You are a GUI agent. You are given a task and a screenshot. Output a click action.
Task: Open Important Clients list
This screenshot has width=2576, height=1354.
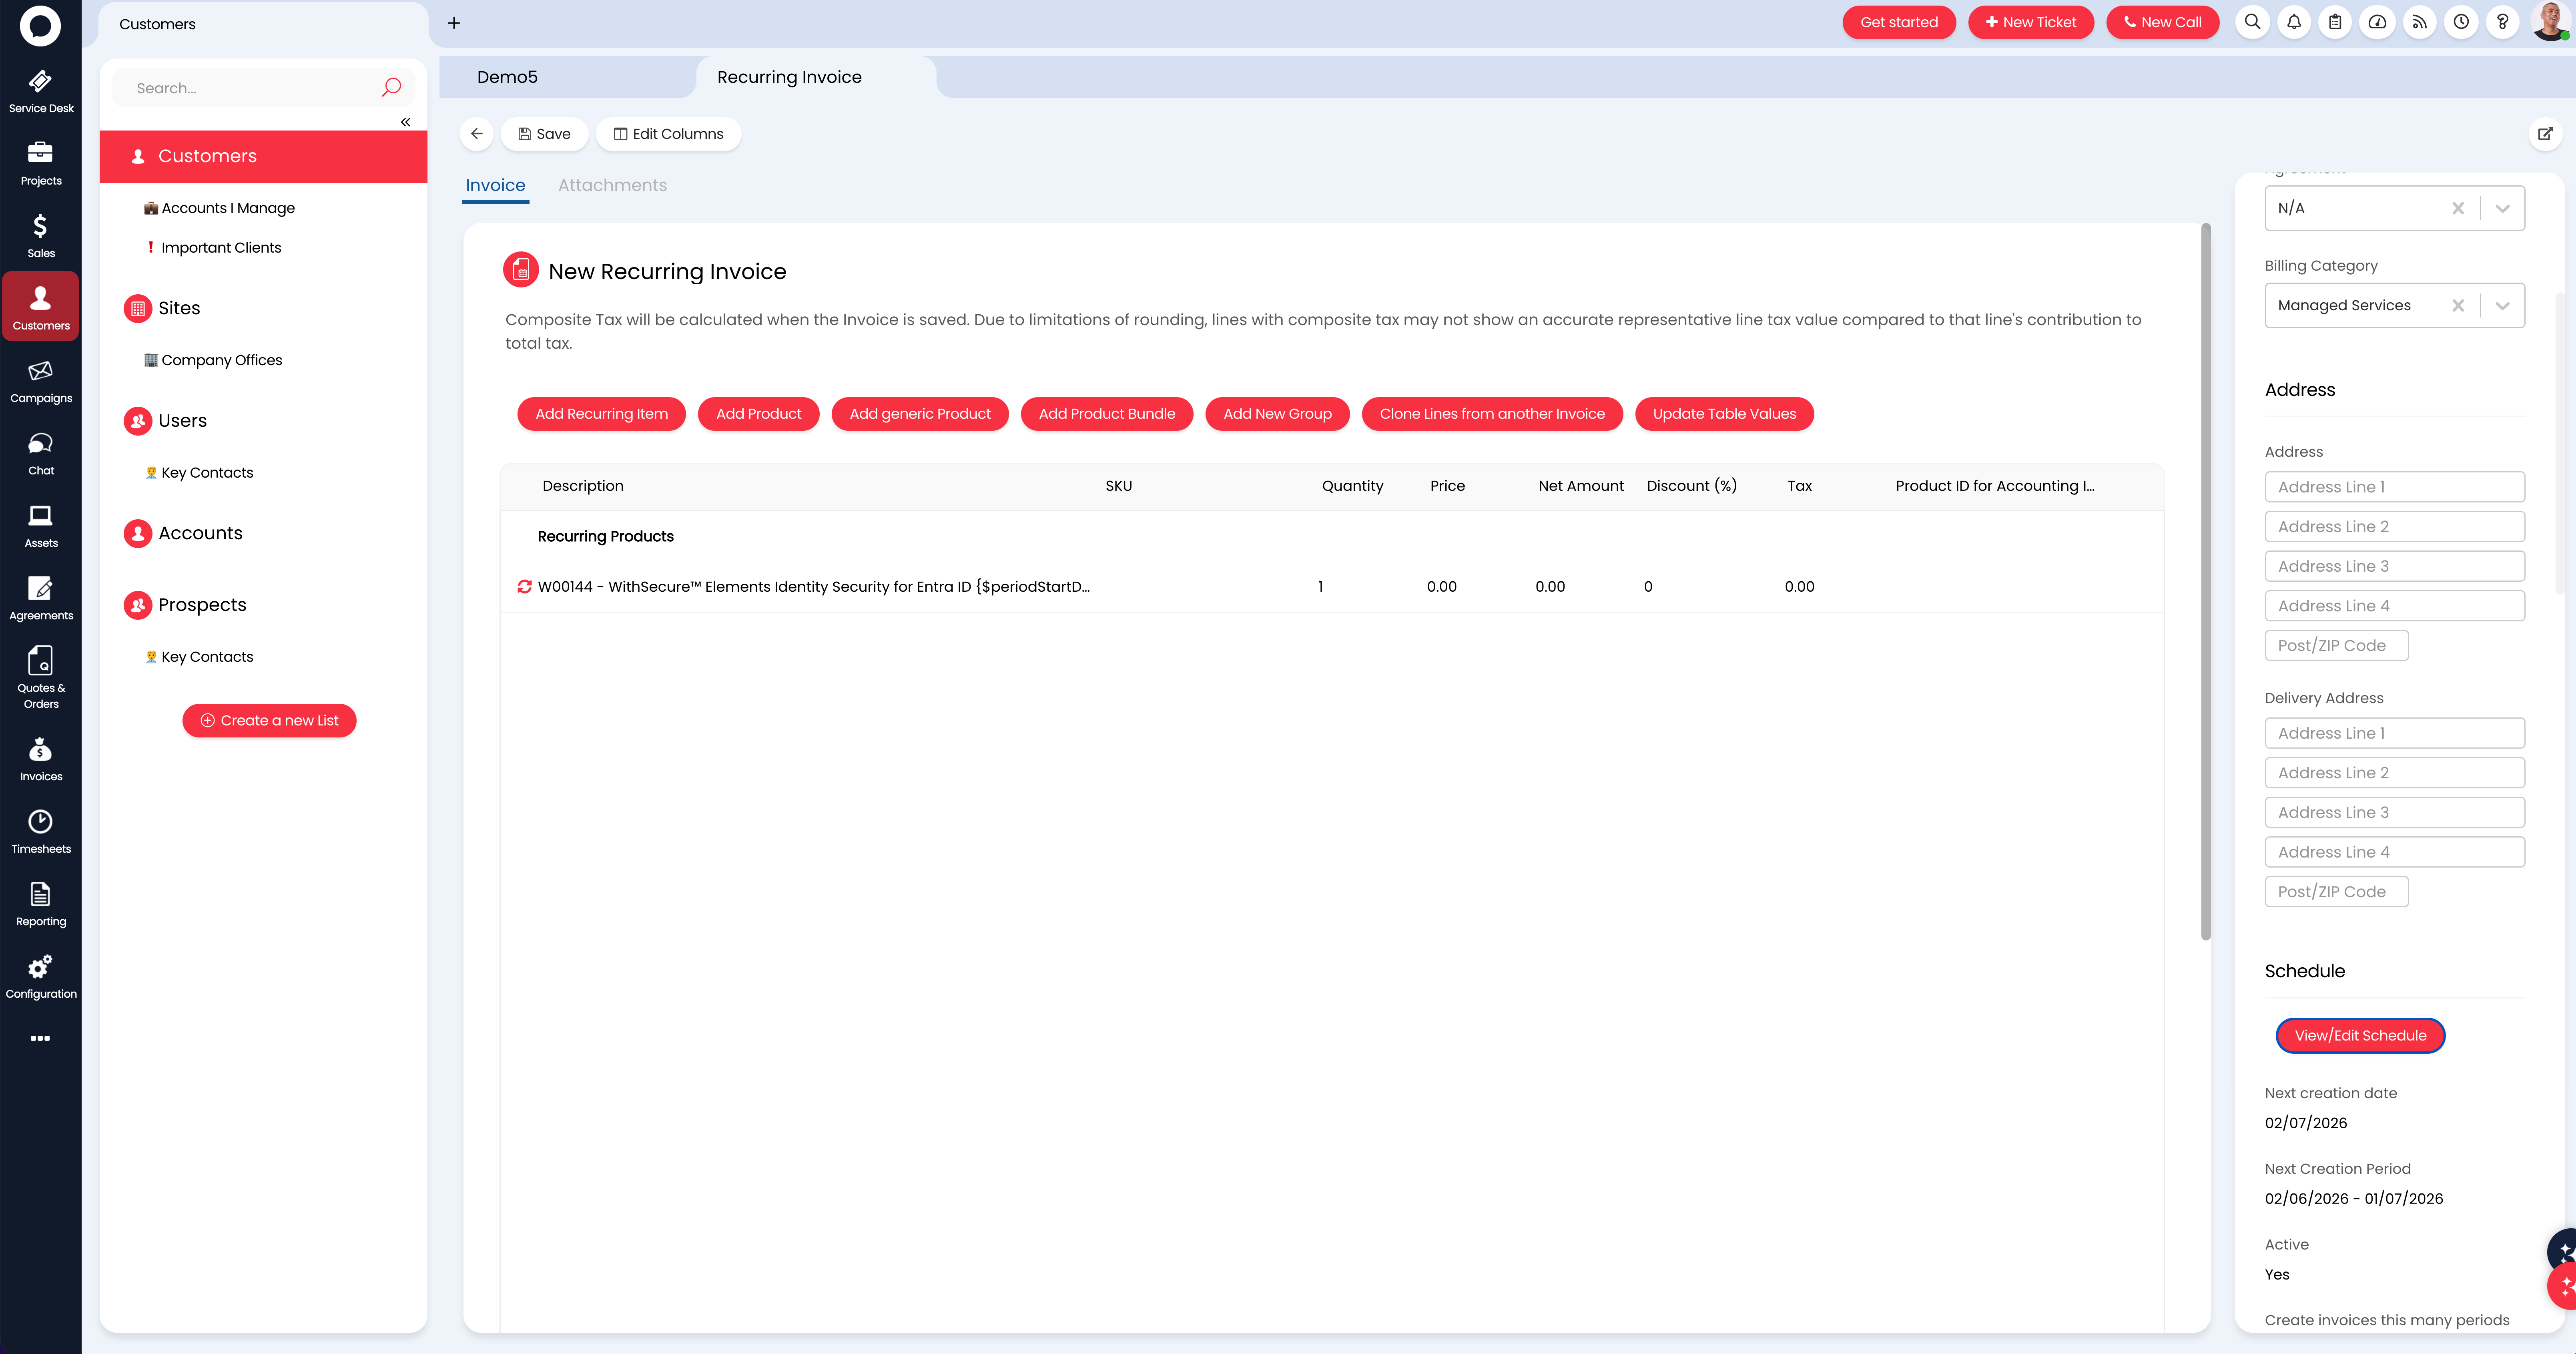(221, 247)
